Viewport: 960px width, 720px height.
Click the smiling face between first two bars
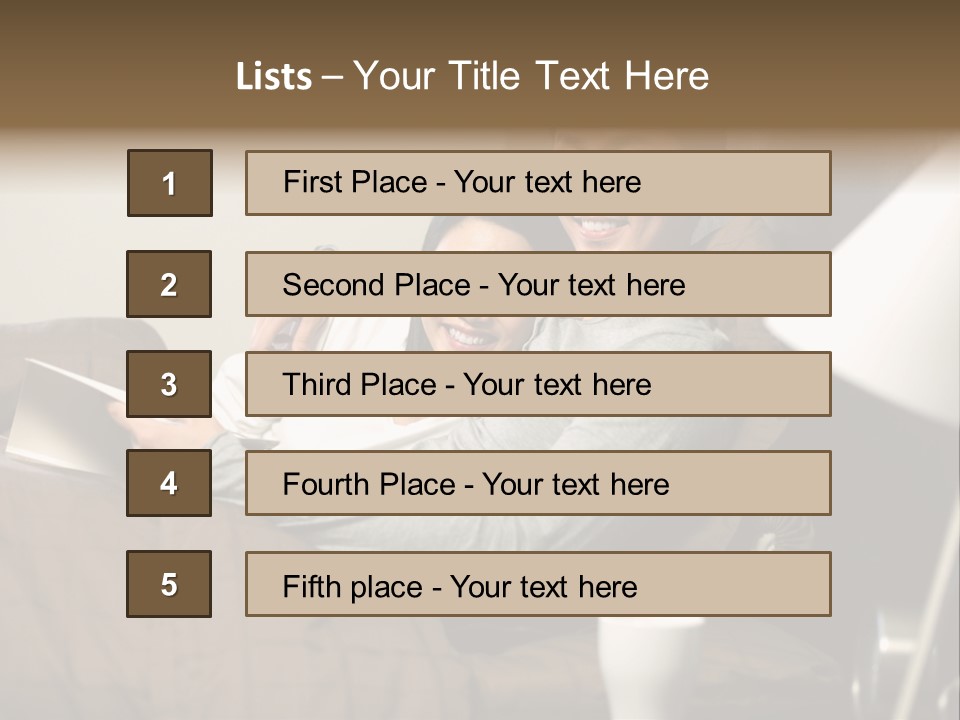pyautogui.click(x=598, y=230)
